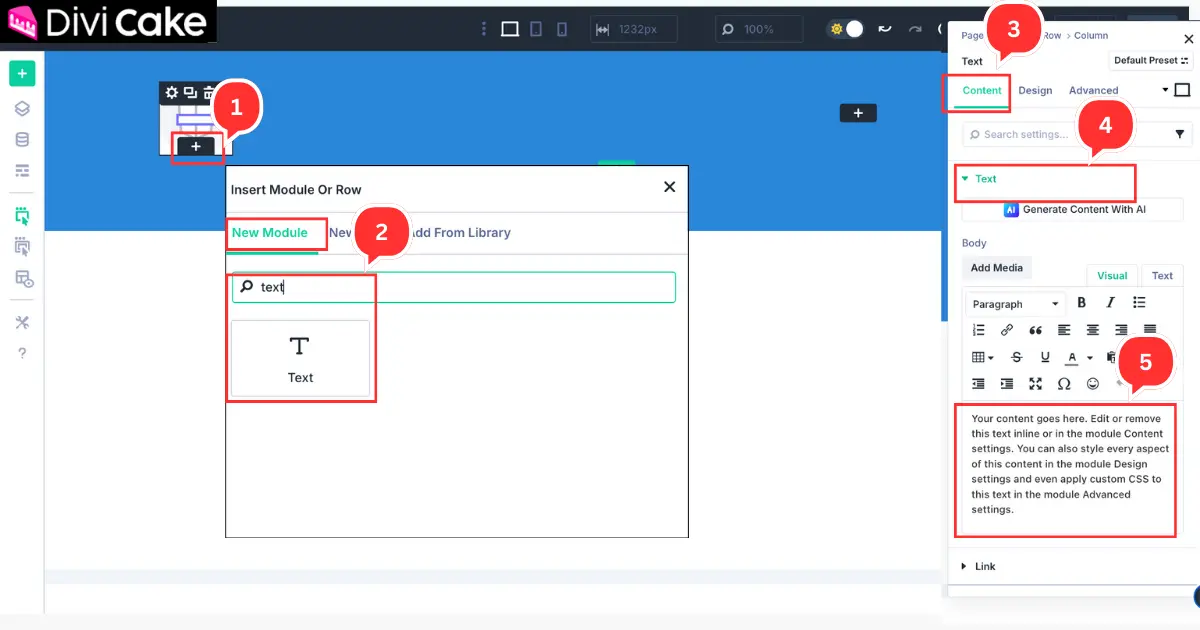Image resolution: width=1200 pixels, height=630 pixels.
Task: Click the blockquote icon
Action: pyautogui.click(x=1036, y=330)
